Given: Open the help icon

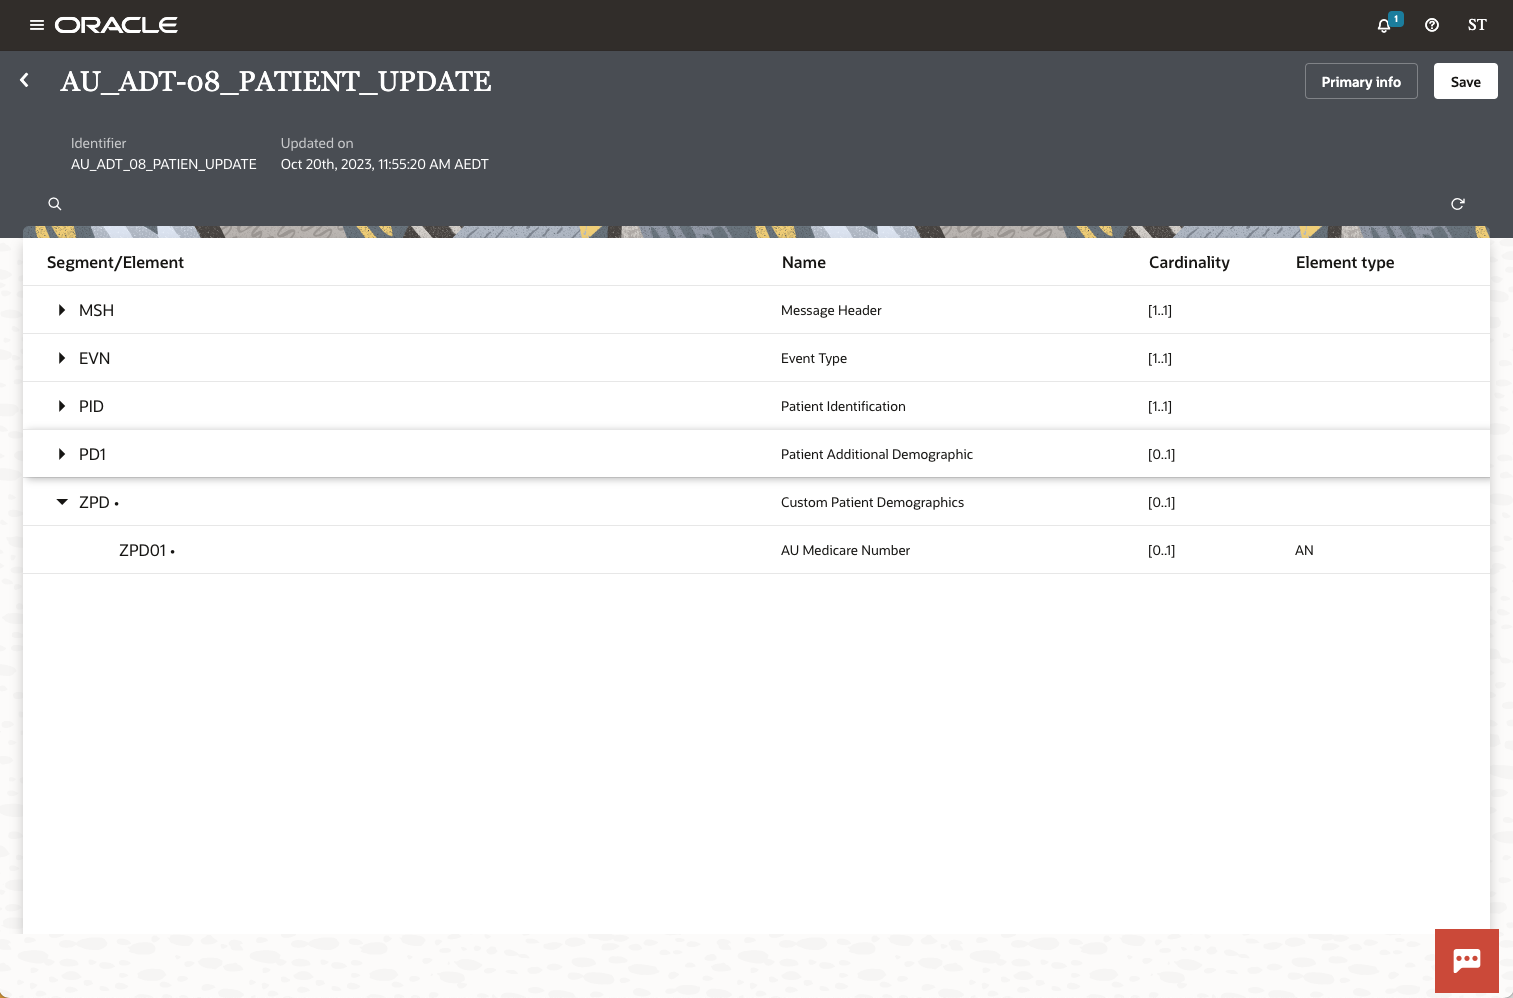Looking at the screenshot, I should [1431, 25].
